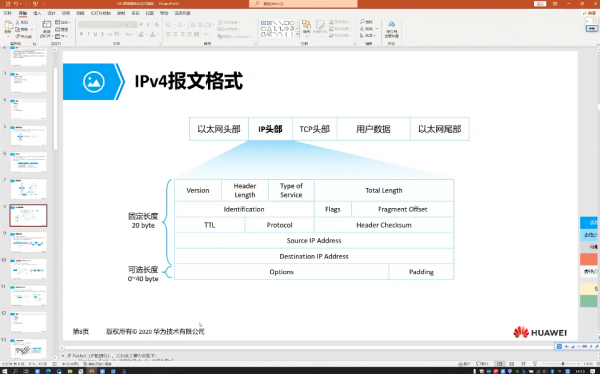Open the slide Layout dropdown
This screenshot has width=600, height=374.
(62, 22)
